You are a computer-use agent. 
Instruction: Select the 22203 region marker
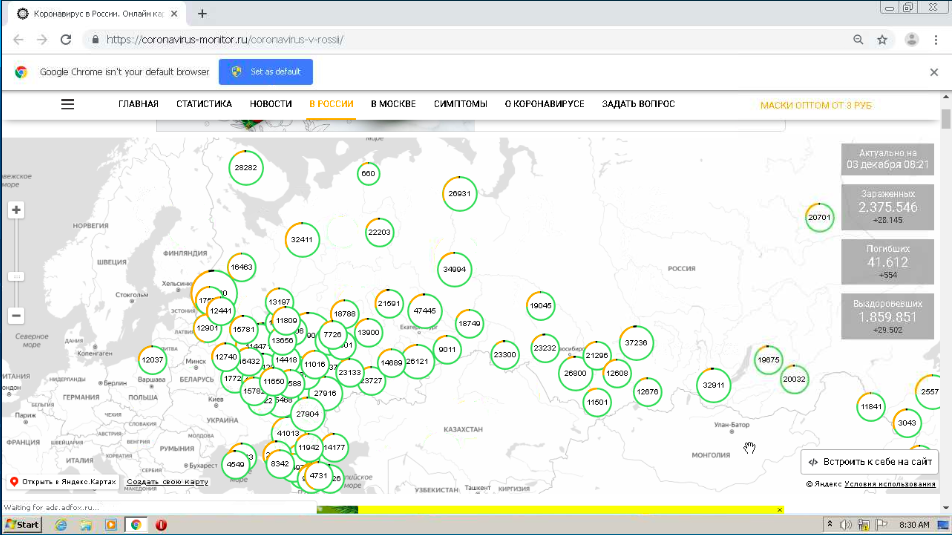[x=379, y=232]
